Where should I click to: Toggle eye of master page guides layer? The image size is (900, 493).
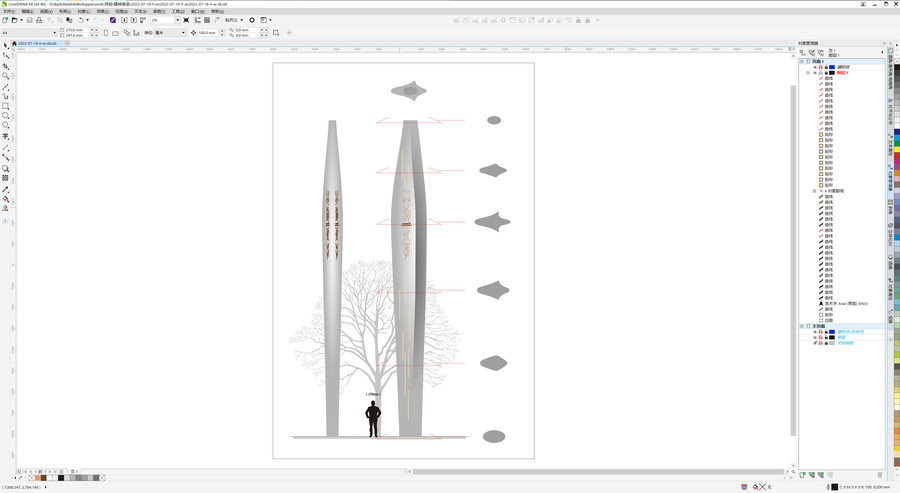[x=814, y=332]
